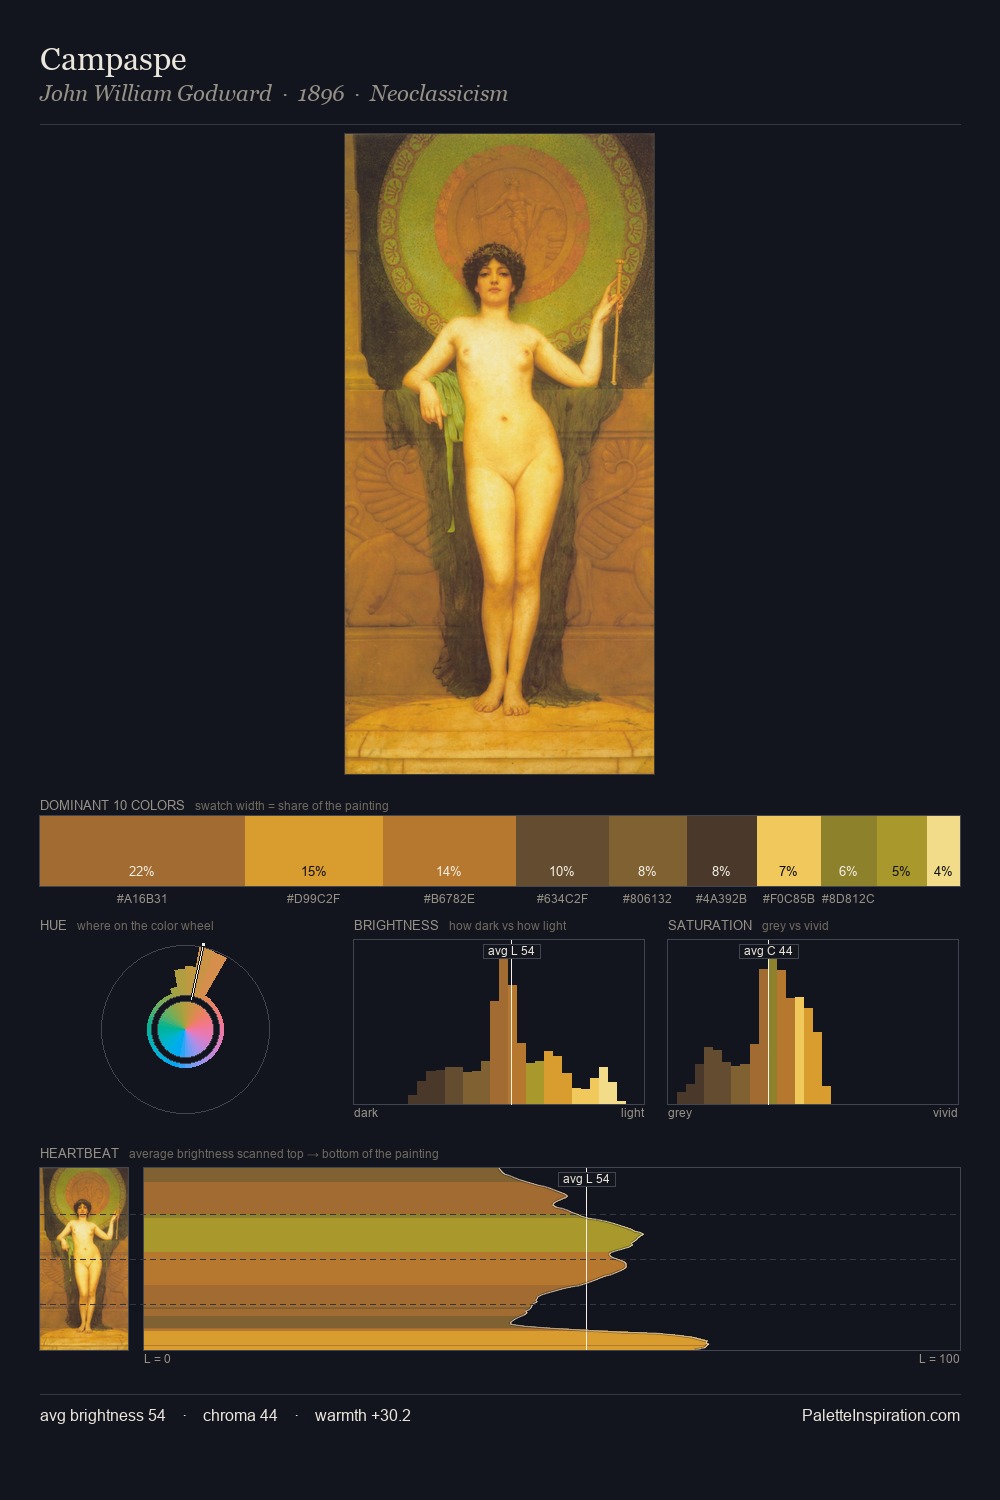Click 'where on the color wheel' caption
This screenshot has width=1000, height=1500.
point(145,926)
